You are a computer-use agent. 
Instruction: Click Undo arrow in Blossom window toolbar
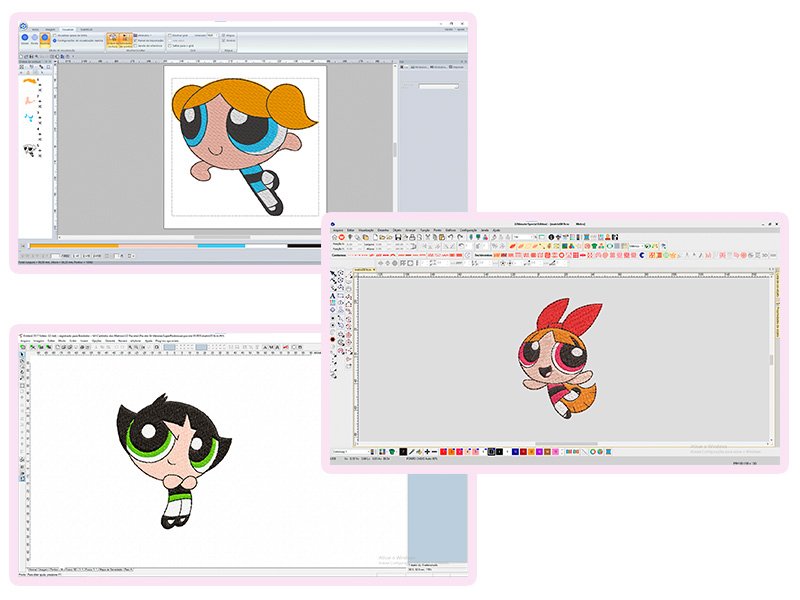[x=451, y=237]
